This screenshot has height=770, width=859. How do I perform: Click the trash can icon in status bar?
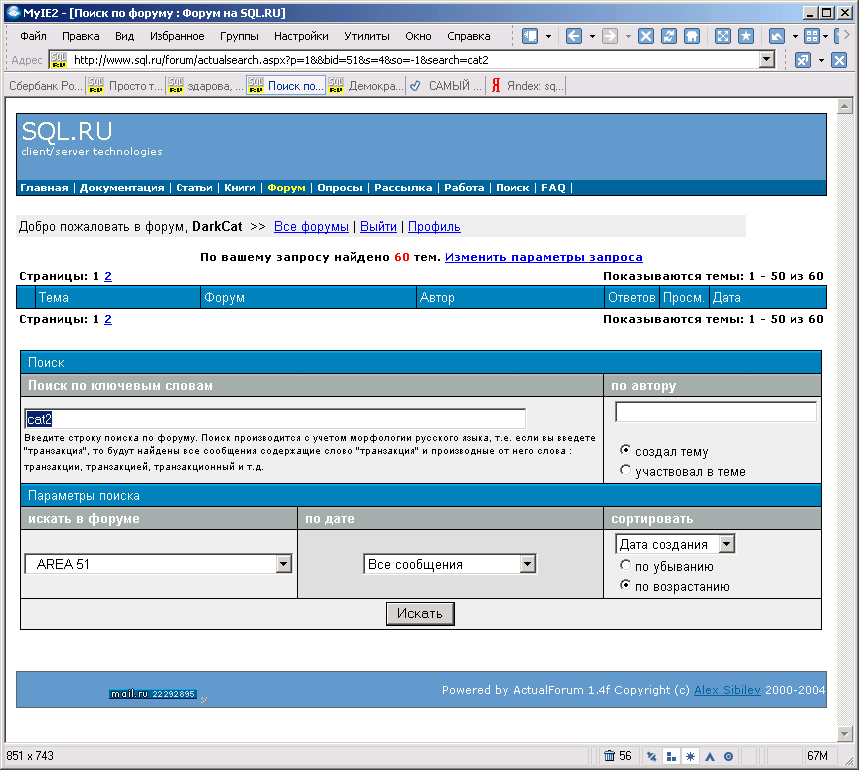coord(609,755)
